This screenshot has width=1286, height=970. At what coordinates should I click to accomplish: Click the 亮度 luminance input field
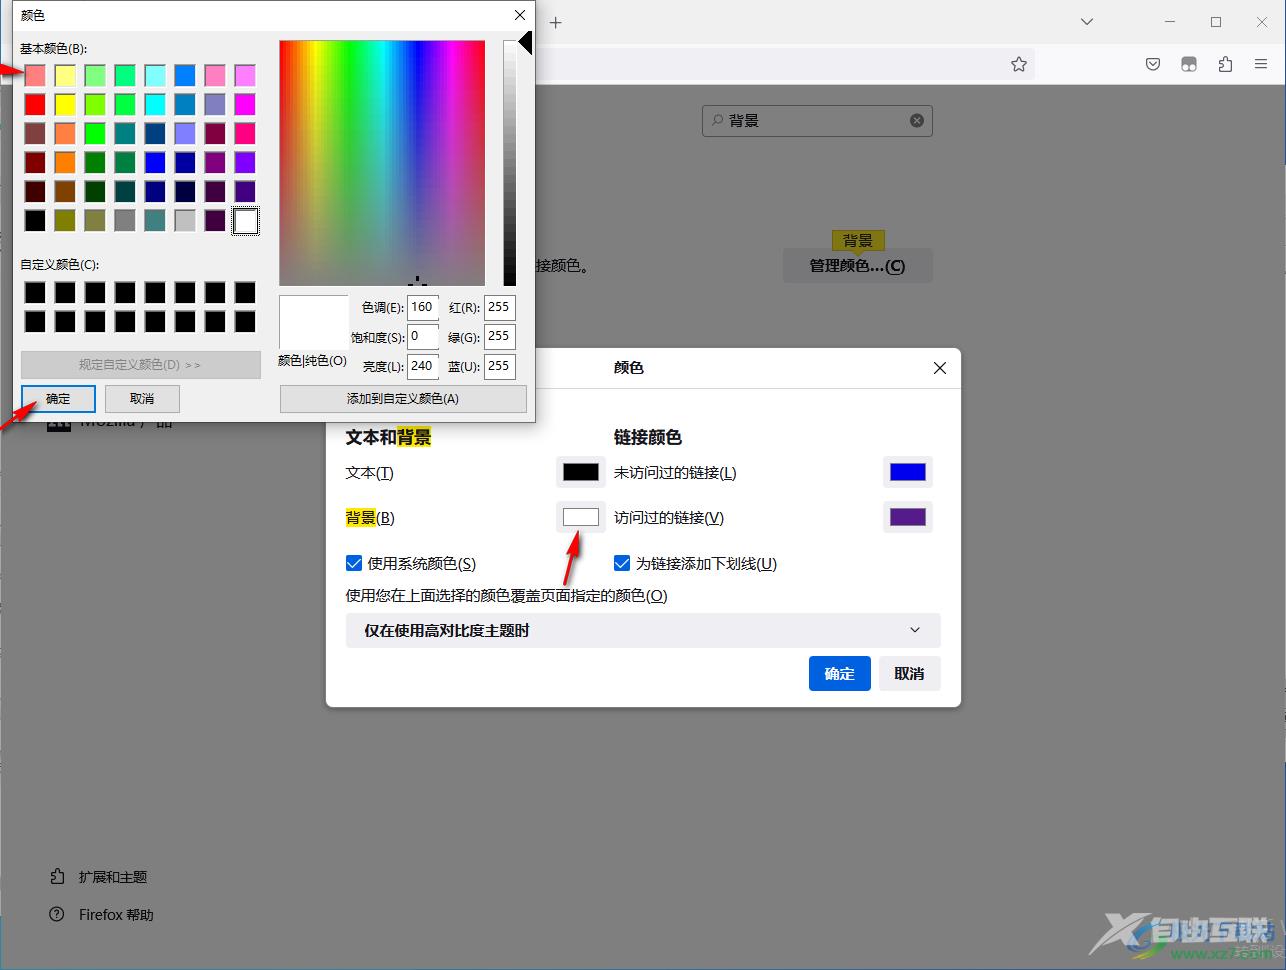(x=423, y=366)
